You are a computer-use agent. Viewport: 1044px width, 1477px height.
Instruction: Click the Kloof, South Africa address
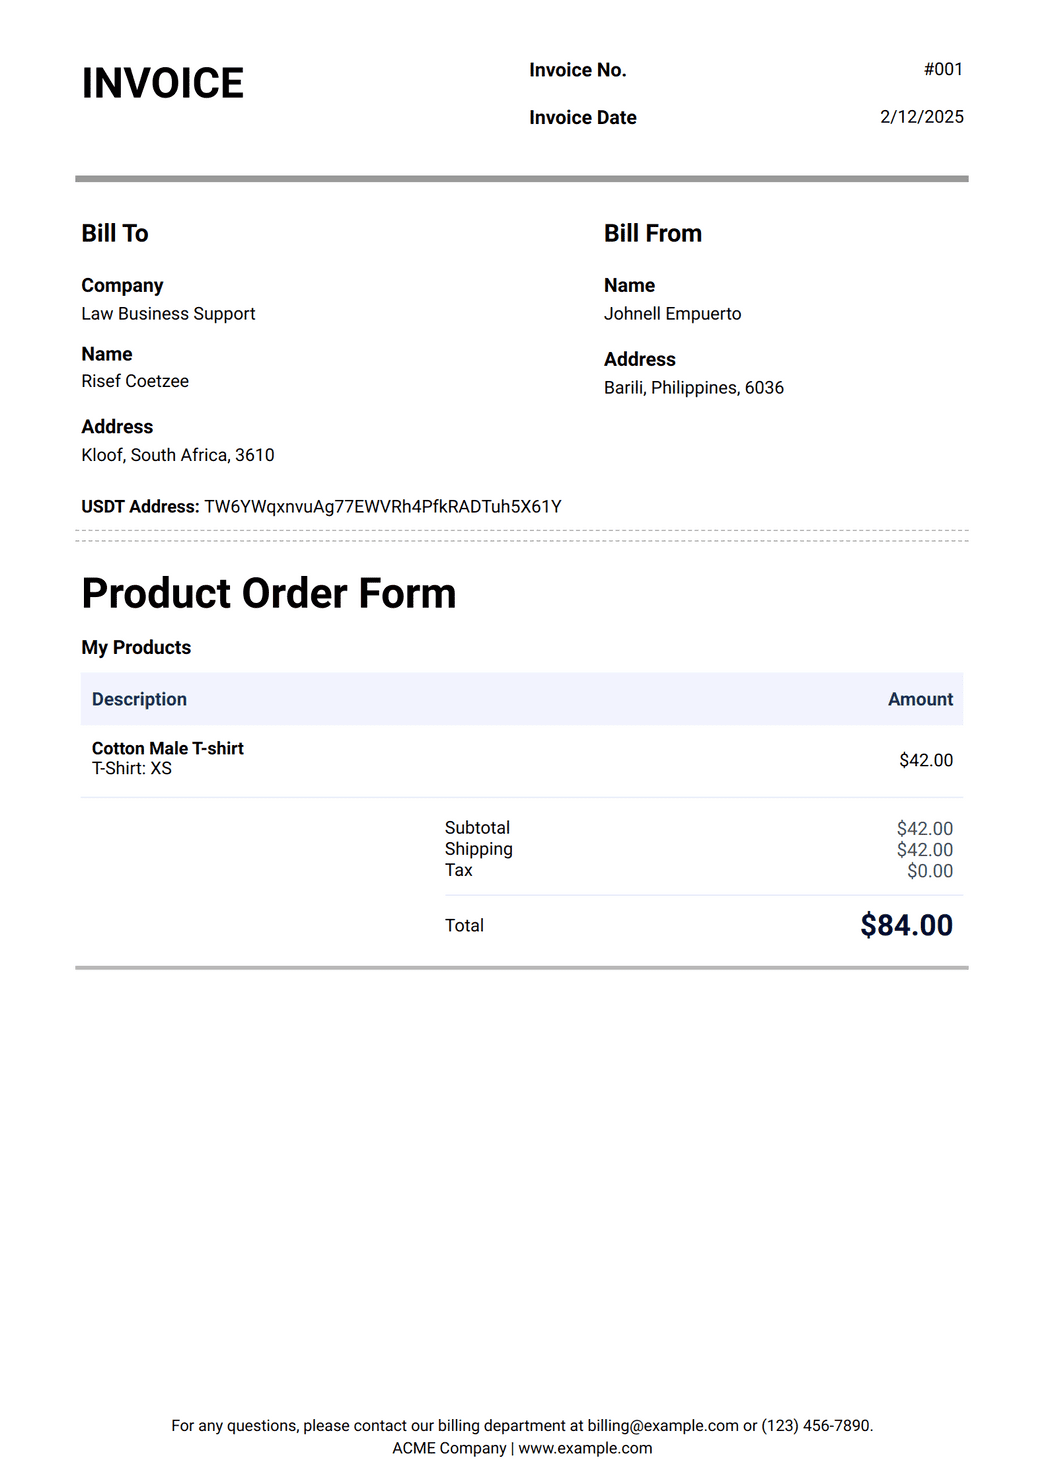click(178, 455)
